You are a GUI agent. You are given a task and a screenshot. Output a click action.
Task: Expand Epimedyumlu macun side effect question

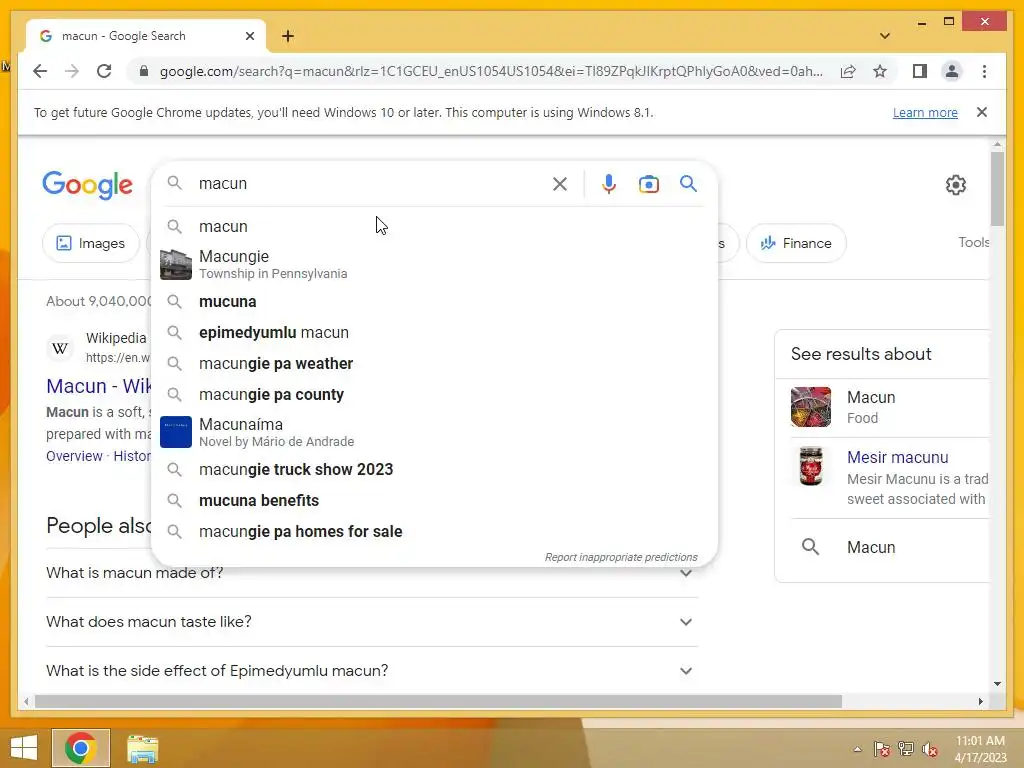point(372,671)
